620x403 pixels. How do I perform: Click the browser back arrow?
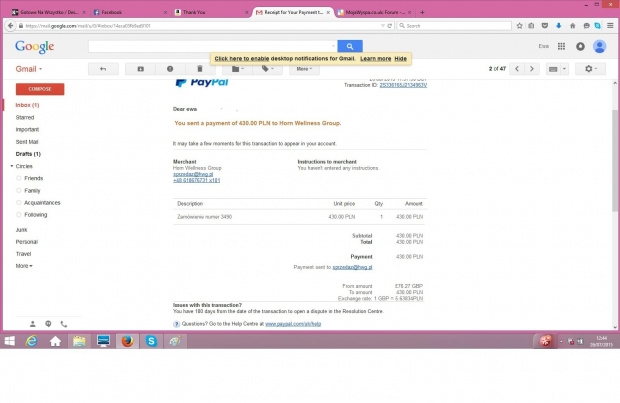click(11, 26)
